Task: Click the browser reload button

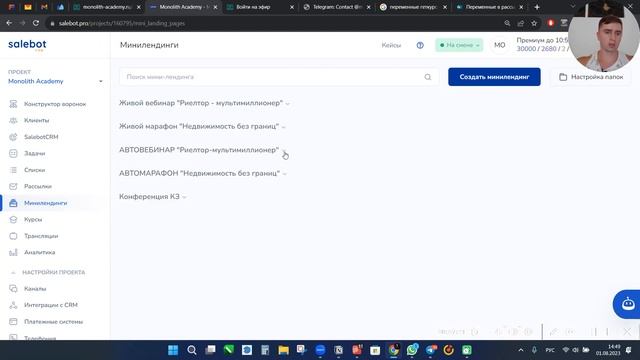Action: tap(36, 23)
